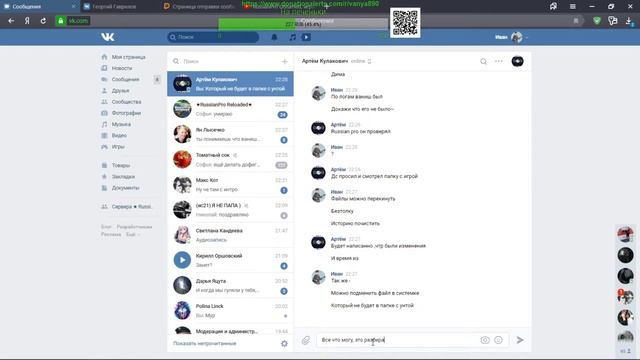Send the message with the arrow icon
This screenshot has height=360, width=640.
[x=520, y=340]
